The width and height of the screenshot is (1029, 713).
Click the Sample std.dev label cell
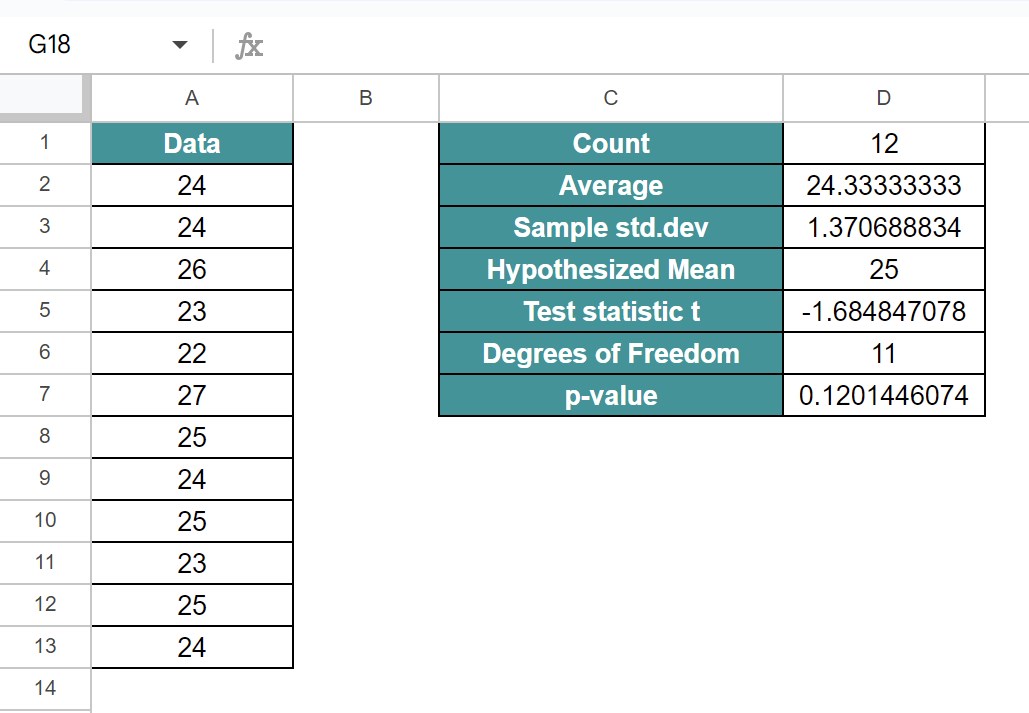(611, 227)
